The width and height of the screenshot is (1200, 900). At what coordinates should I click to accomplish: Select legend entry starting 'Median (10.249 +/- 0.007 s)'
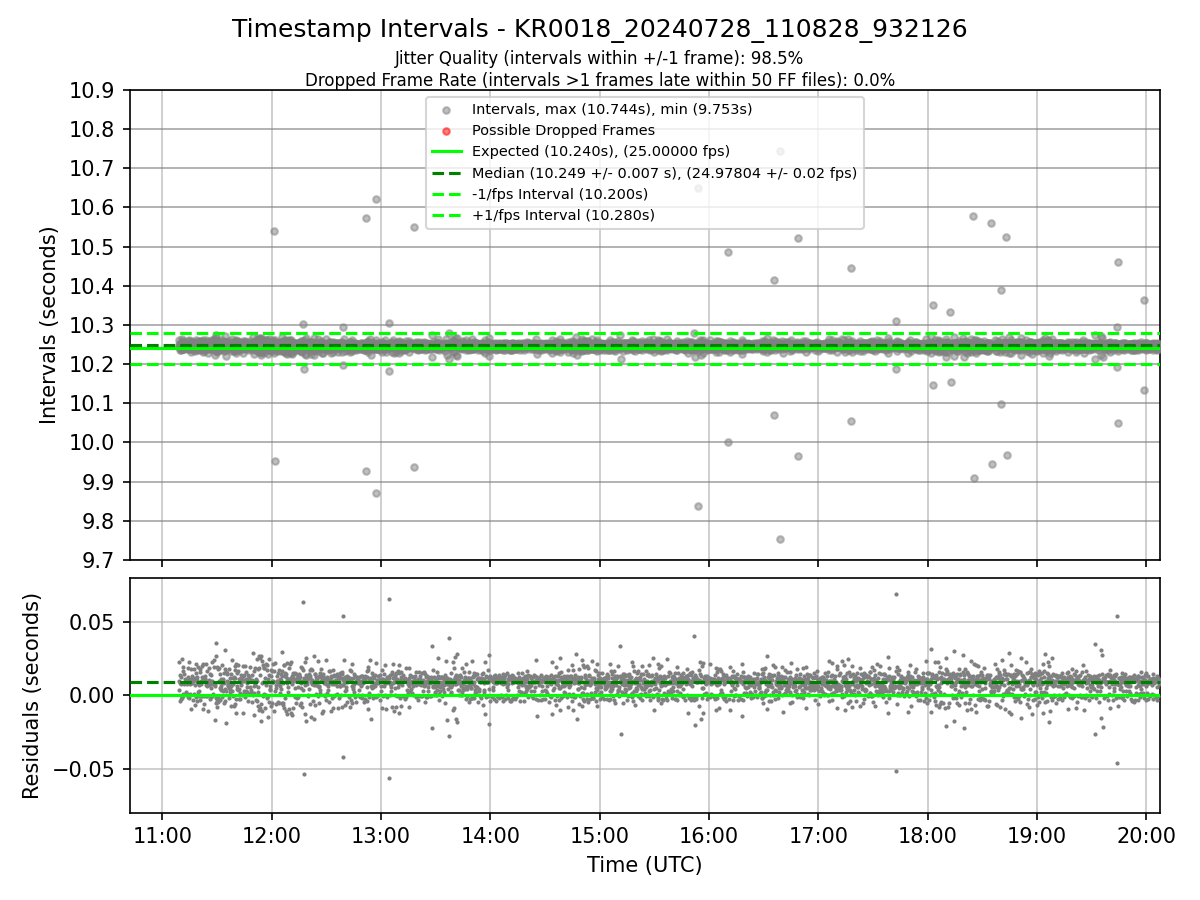click(x=664, y=173)
